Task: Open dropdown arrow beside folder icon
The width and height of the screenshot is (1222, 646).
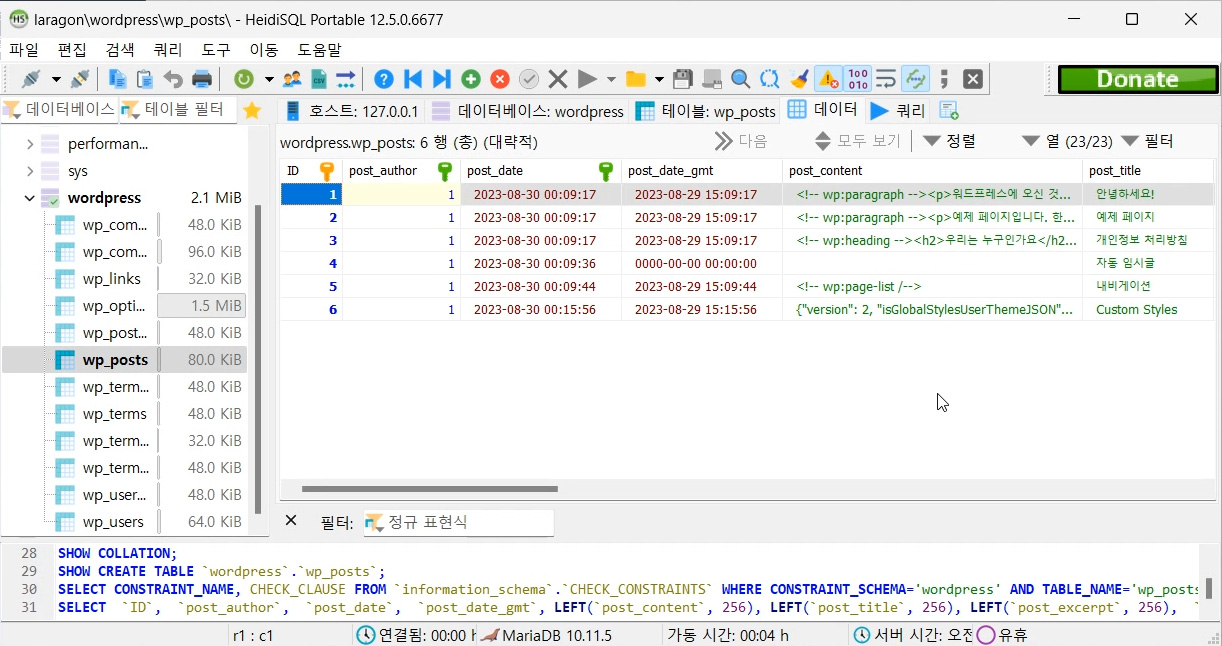Action: (x=659, y=79)
